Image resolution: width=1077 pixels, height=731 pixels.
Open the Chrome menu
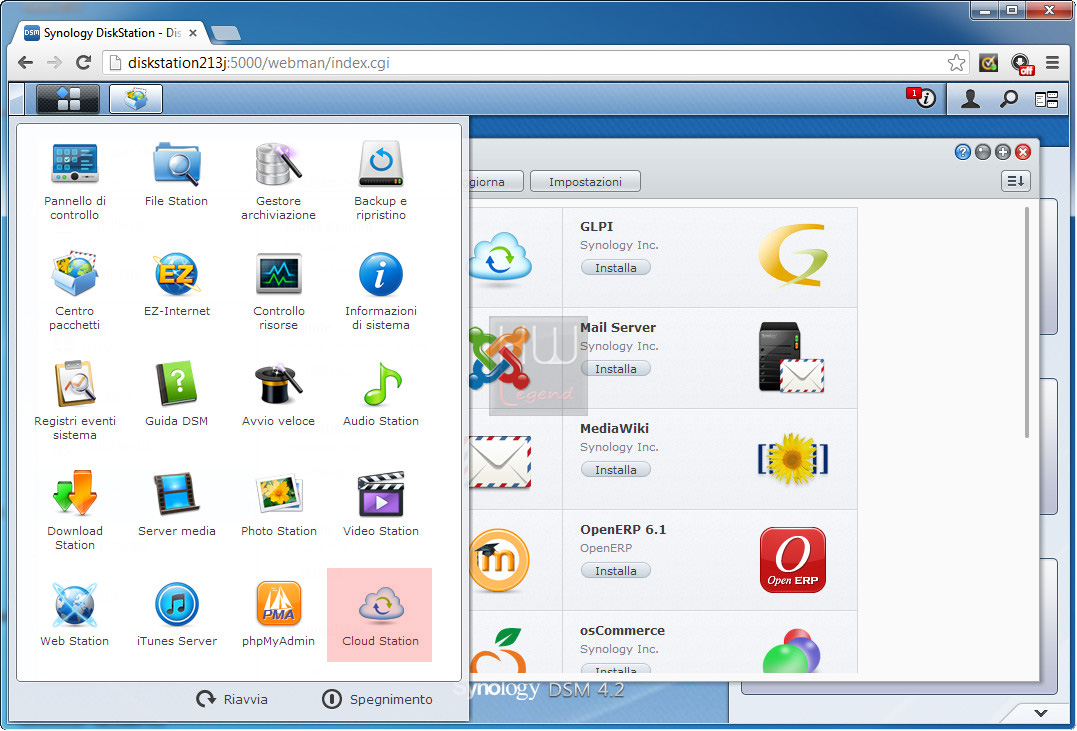[x=1052, y=63]
